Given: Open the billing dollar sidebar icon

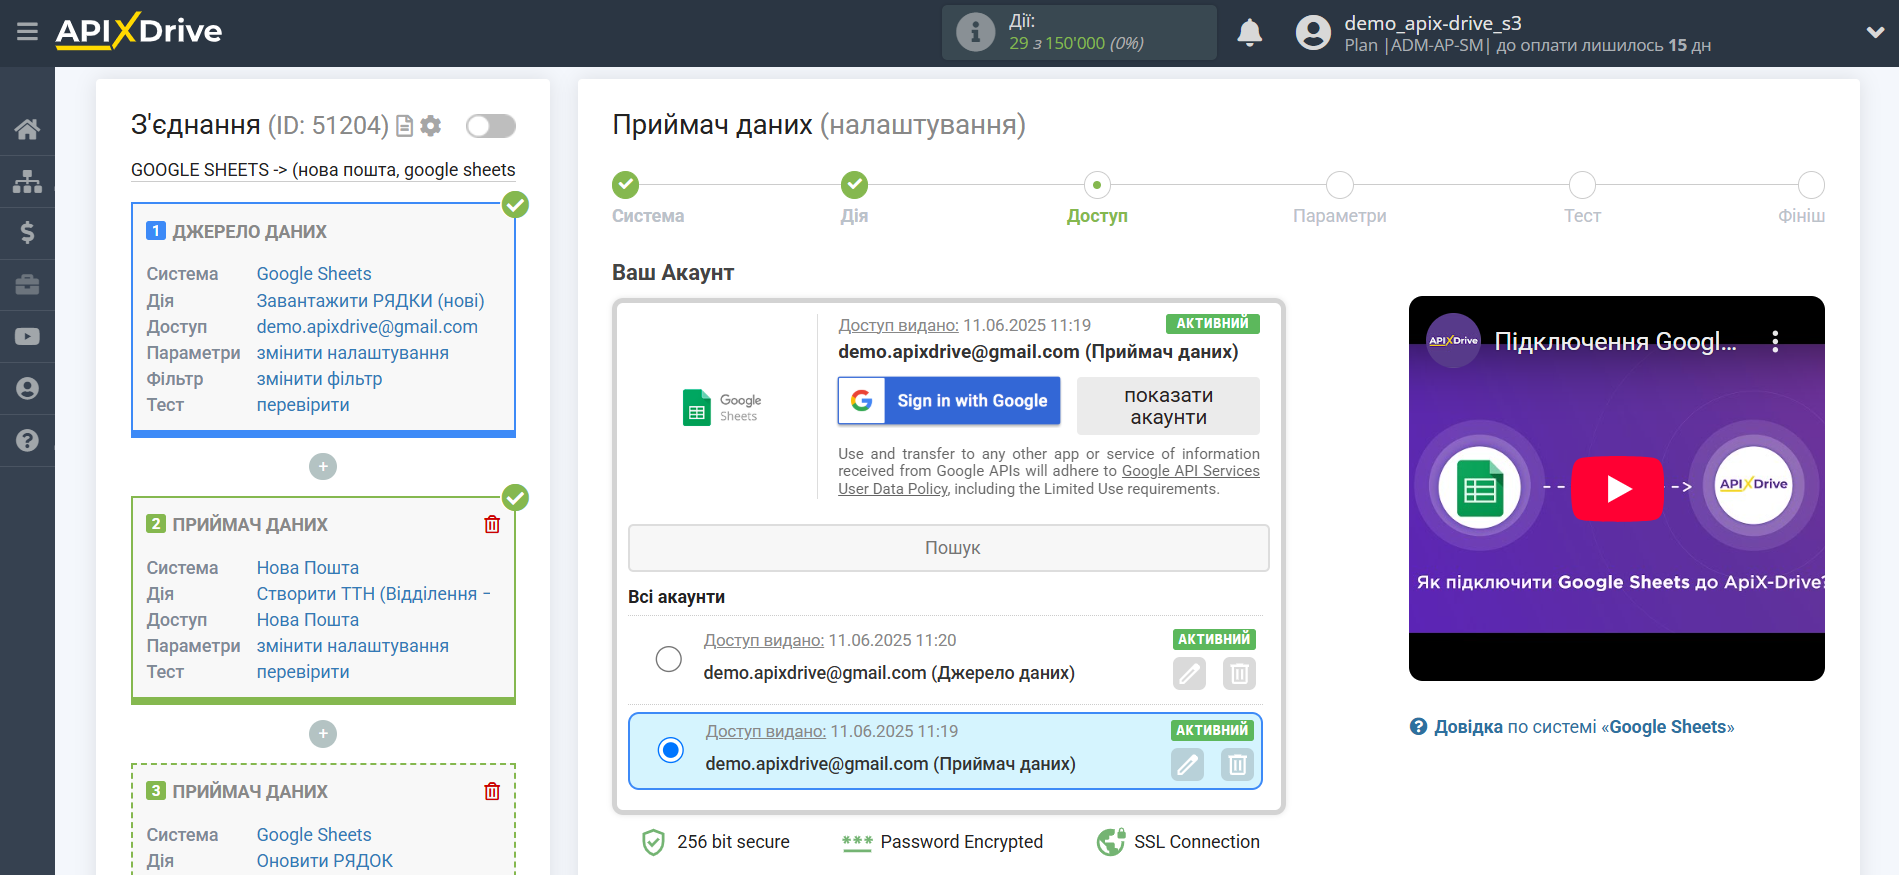Looking at the screenshot, I should (27, 233).
